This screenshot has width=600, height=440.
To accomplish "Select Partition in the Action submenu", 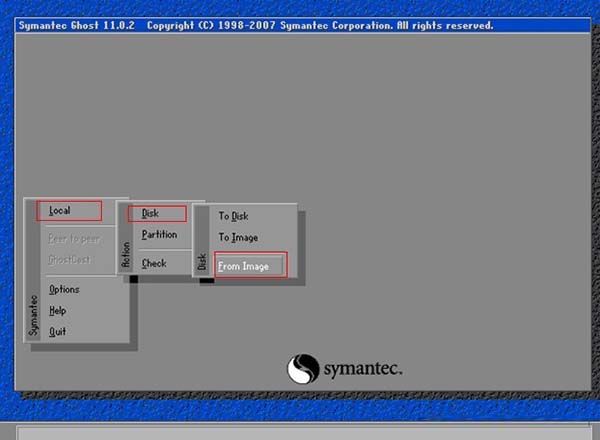I will (x=159, y=235).
